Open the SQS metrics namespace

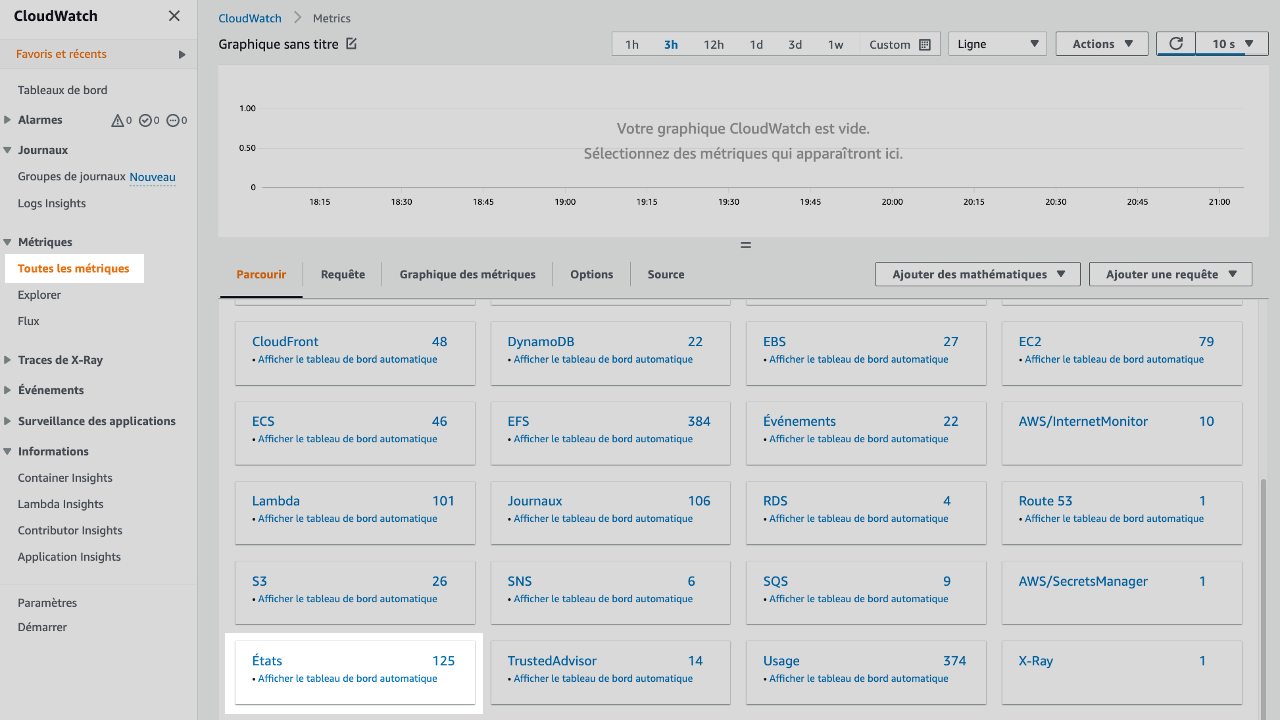775,581
